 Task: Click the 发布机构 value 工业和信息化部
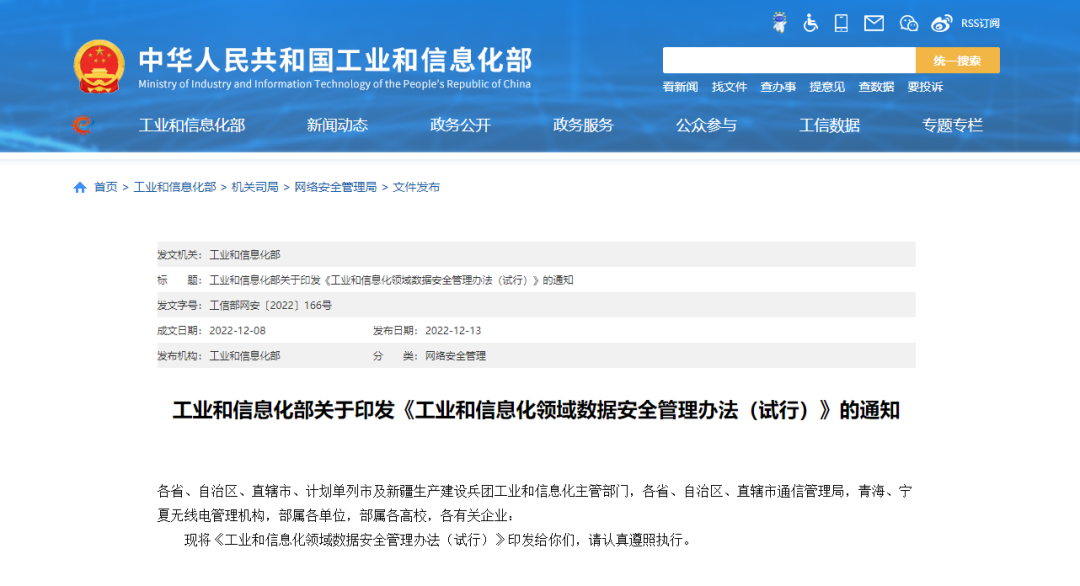tap(245, 356)
